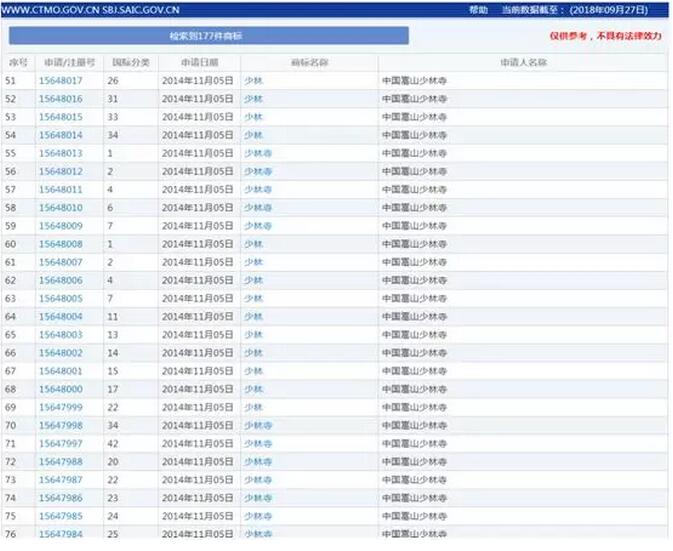Open application number 15648000 link

(61, 389)
